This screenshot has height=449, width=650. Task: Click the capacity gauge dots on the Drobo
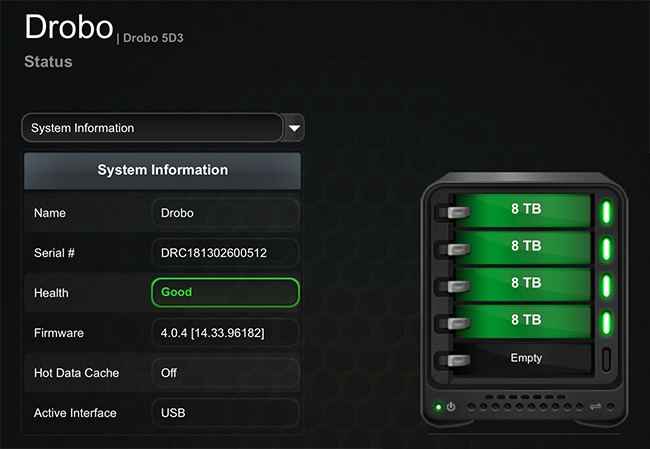tap(525, 407)
